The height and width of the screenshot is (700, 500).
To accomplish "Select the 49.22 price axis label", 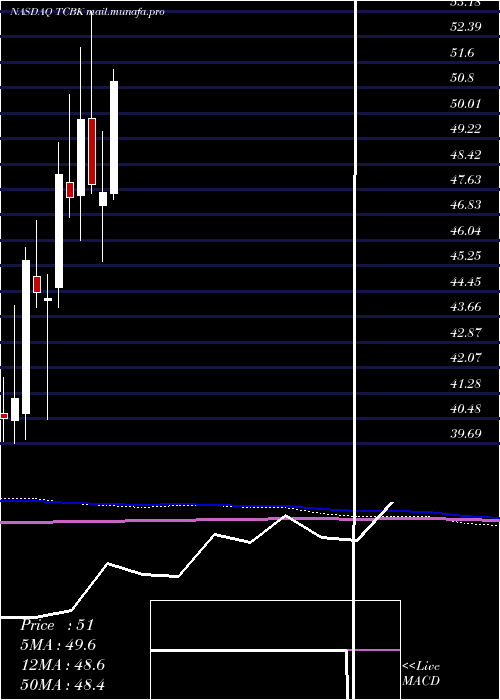I will 466,129.
